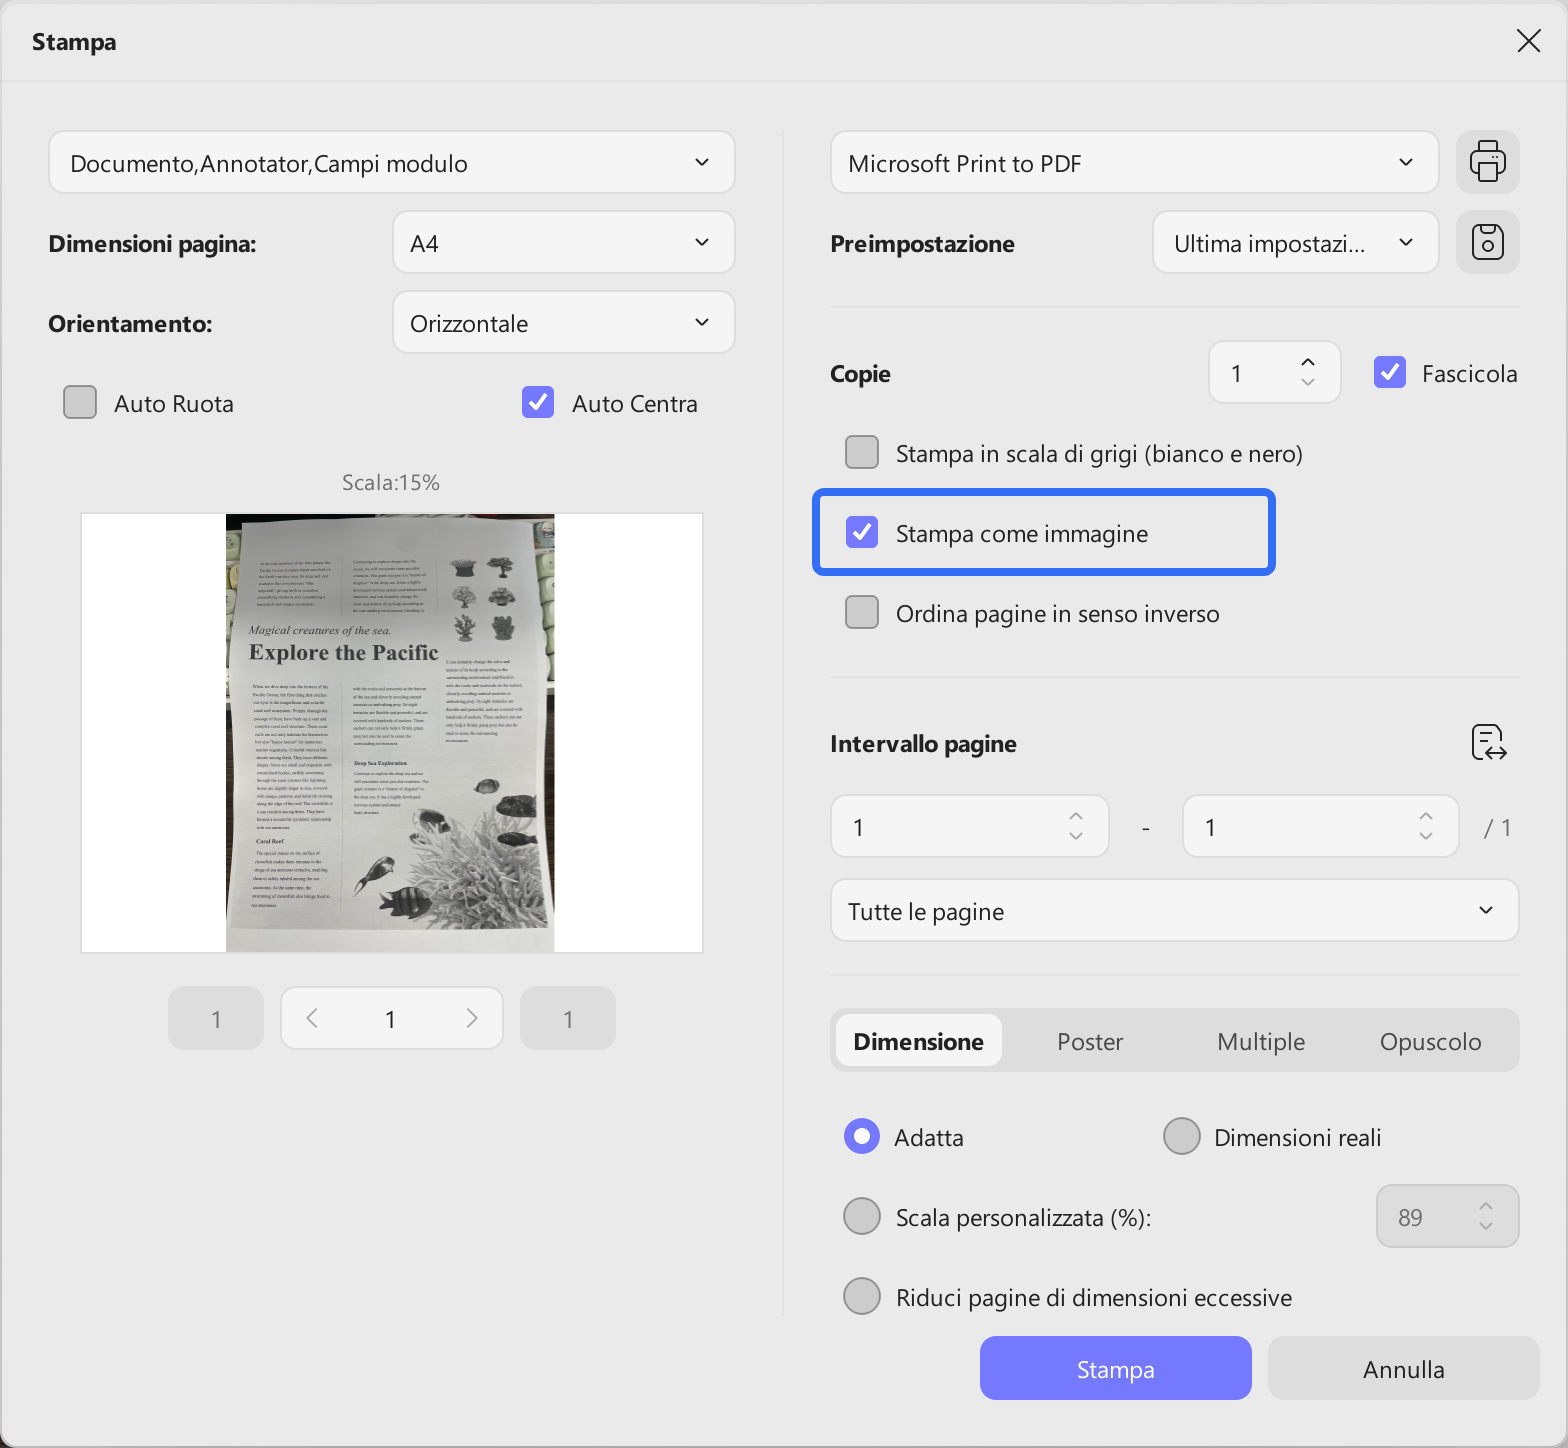Go to previous preview page arrow
Screen dimensions: 1568x1448
pos(312,1018)
